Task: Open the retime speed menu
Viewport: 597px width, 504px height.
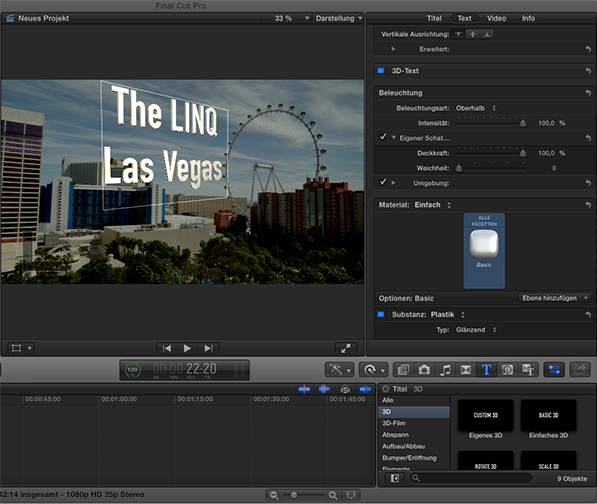Action: coord(374,370)
